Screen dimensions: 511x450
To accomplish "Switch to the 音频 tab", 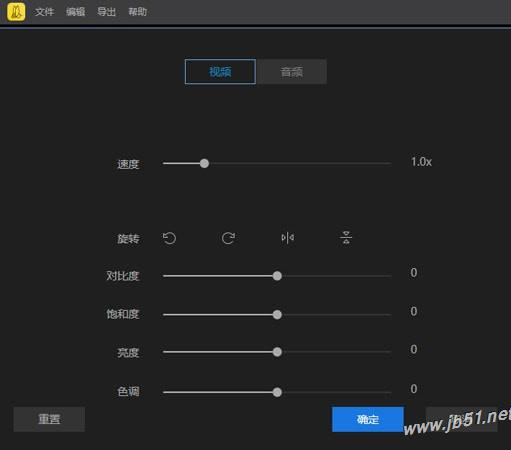I will click(x=292, y=72).
